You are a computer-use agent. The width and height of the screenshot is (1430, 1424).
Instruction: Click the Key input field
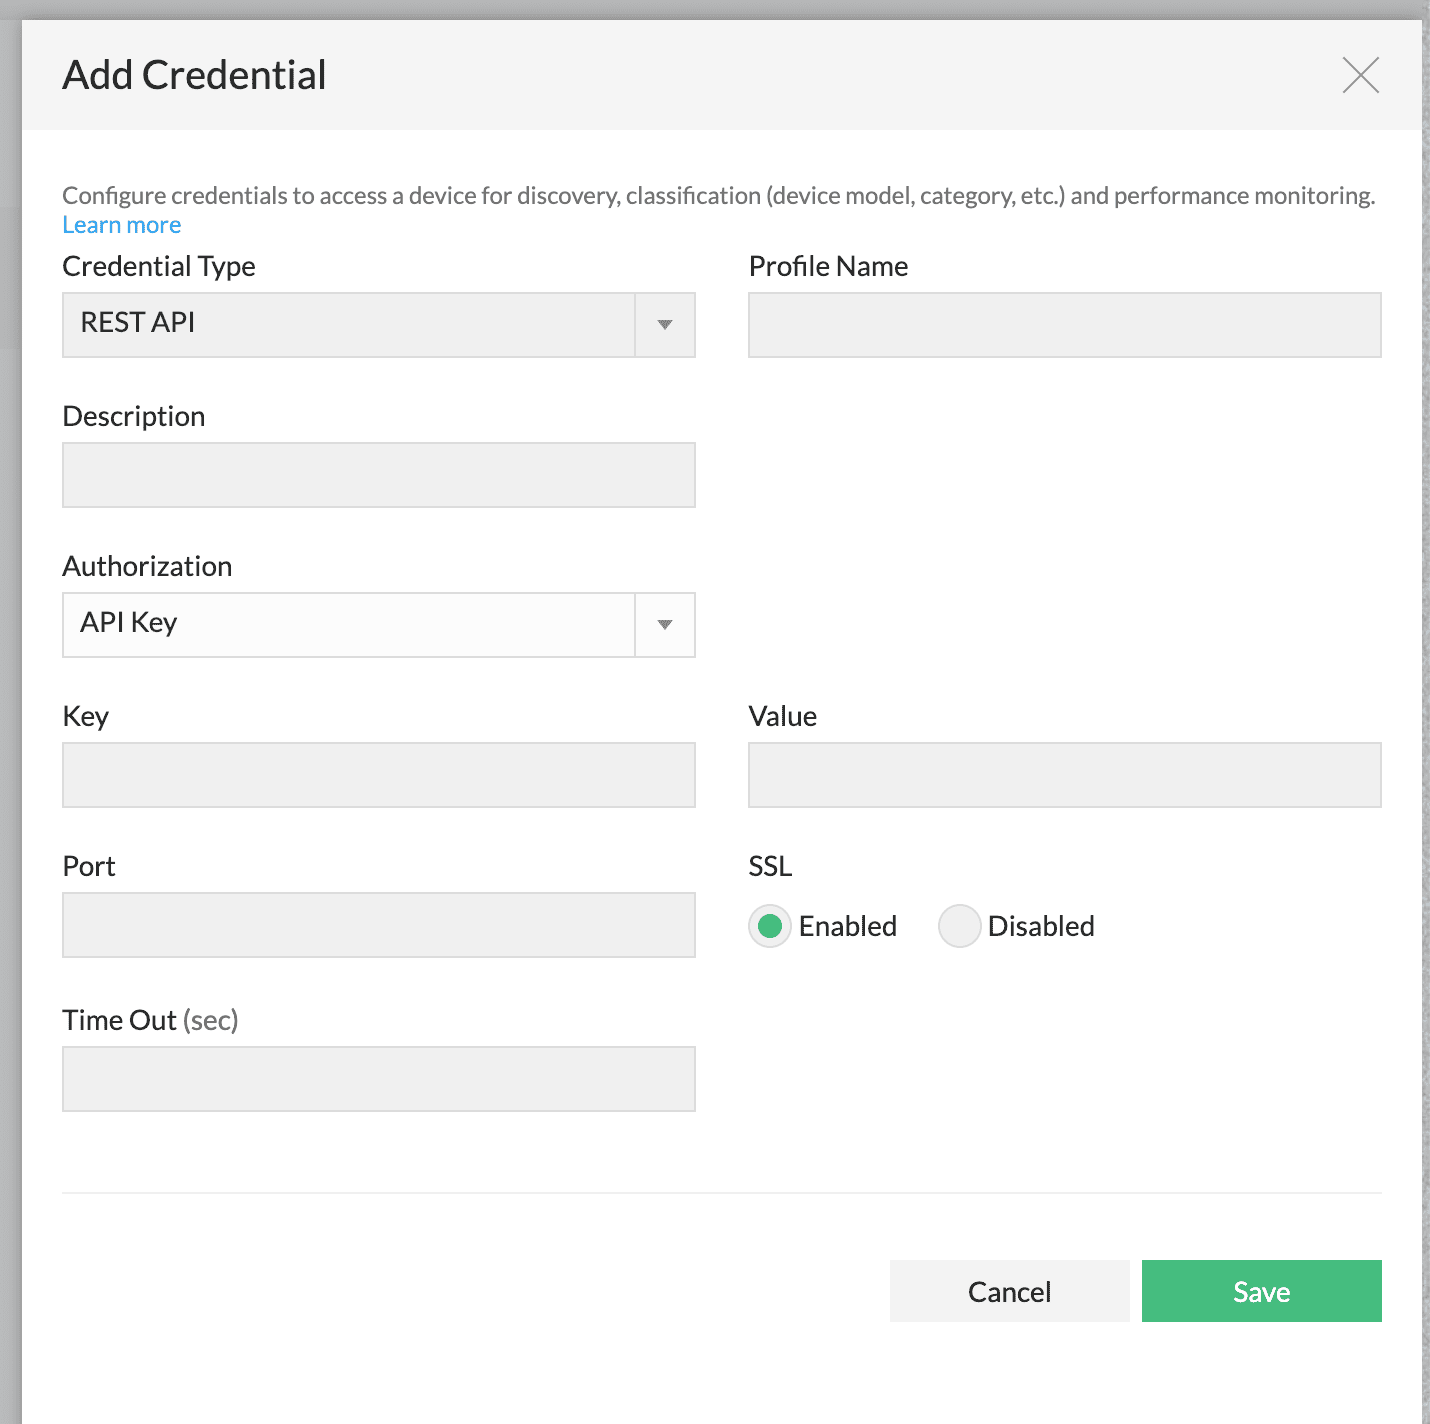[x=378, y=774]
